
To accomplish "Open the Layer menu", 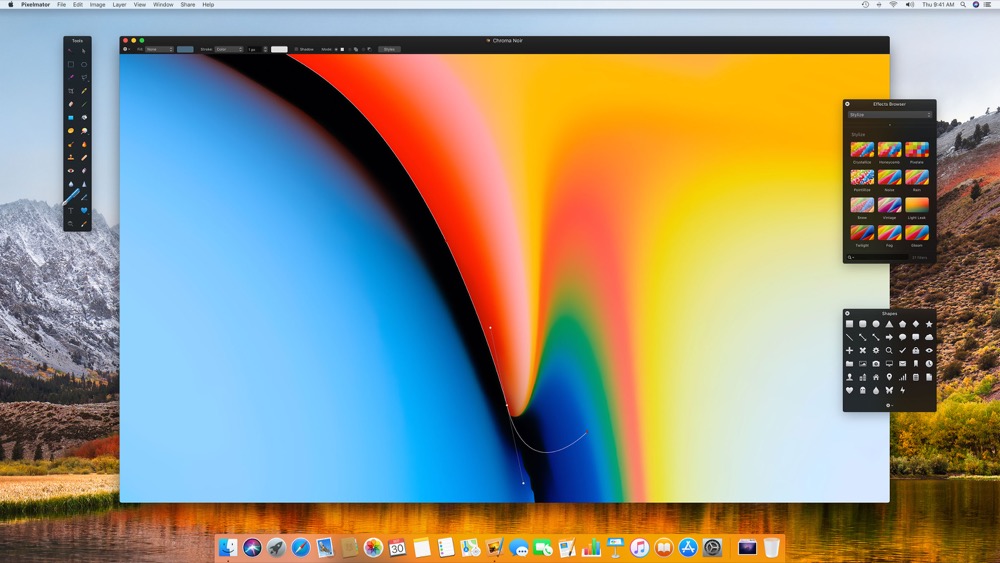I will click(119, 5).
